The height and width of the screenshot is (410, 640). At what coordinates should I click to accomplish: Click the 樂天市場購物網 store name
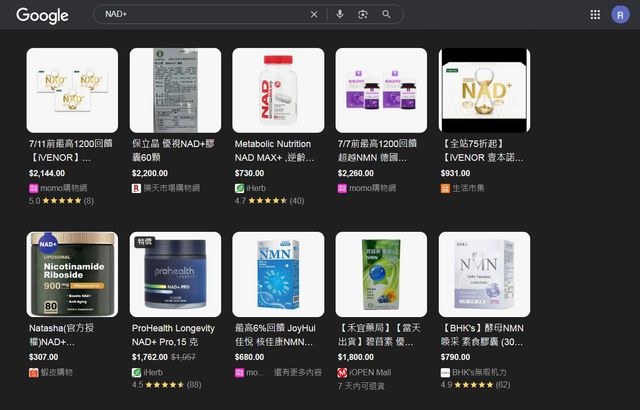coord(171,188)
